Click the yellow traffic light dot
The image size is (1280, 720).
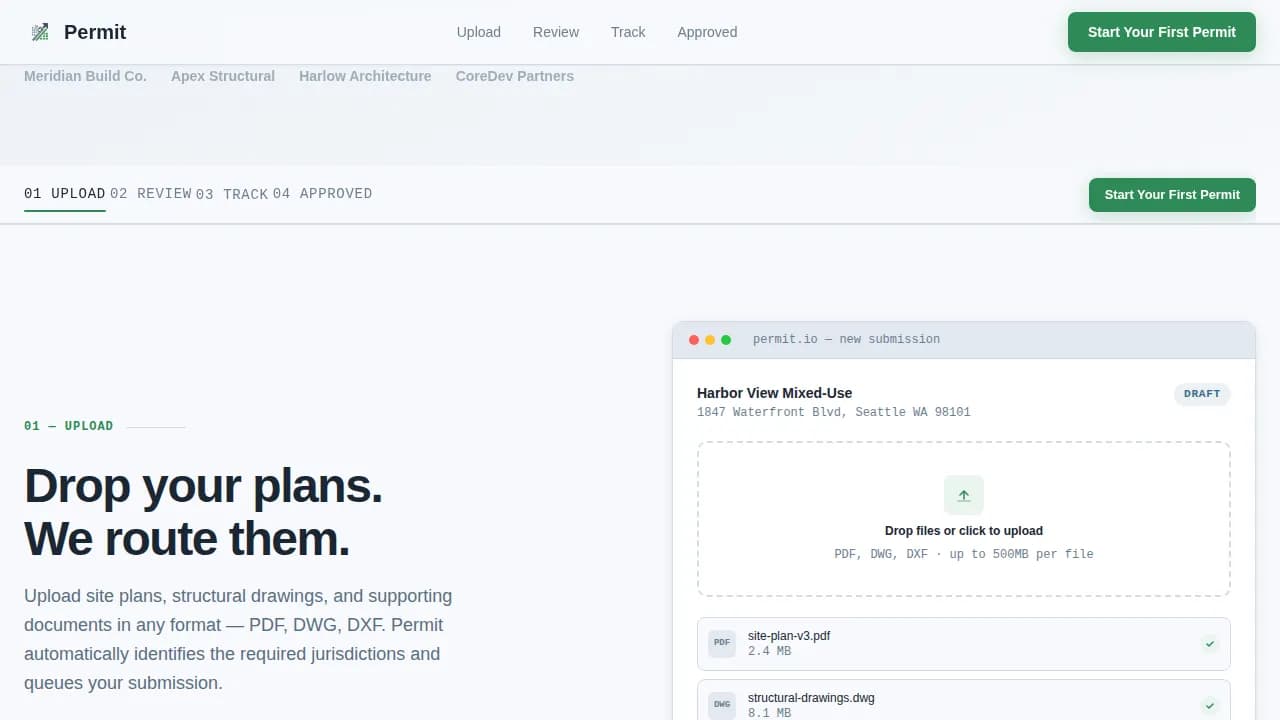point(710,339)
